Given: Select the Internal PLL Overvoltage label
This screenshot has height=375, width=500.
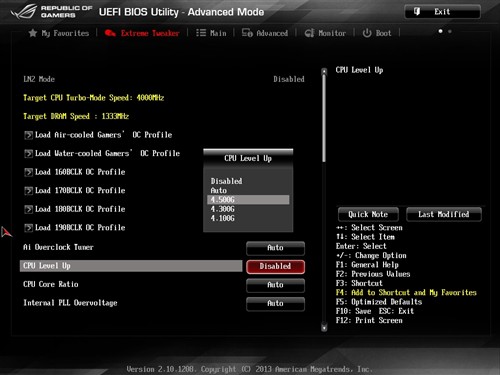Looking at the screenshot, I should tap(70, 303).
